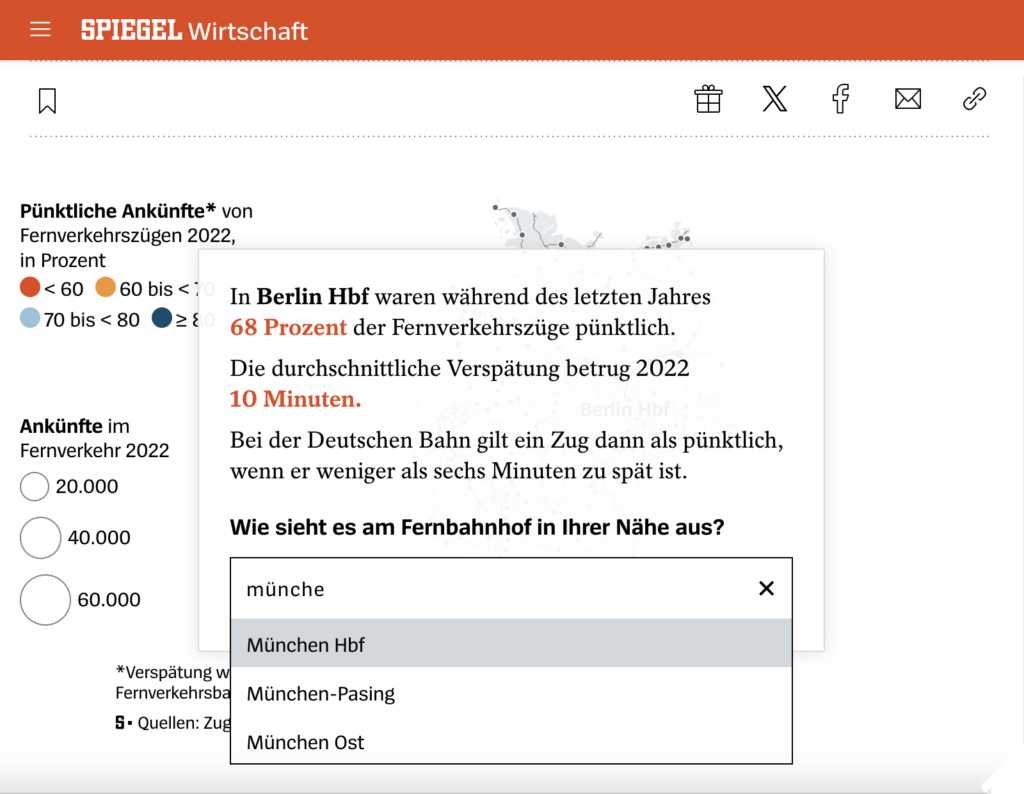Copy the article link
This screenshot has height=794, width=1024.
coord(974,99)
